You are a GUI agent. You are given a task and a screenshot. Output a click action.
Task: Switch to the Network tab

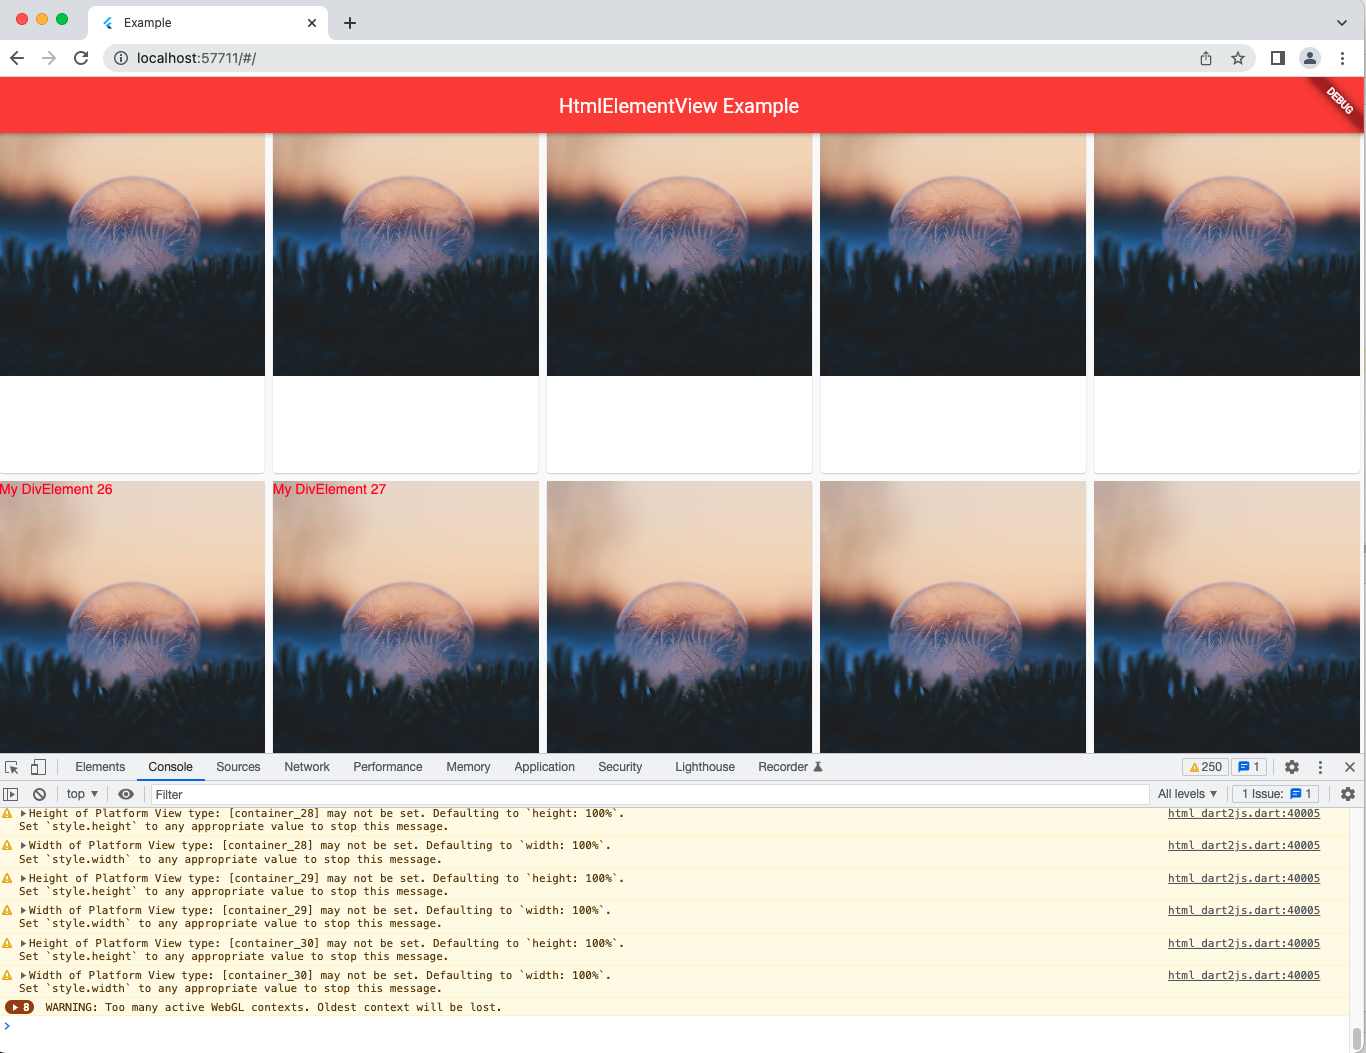[306, 766]
